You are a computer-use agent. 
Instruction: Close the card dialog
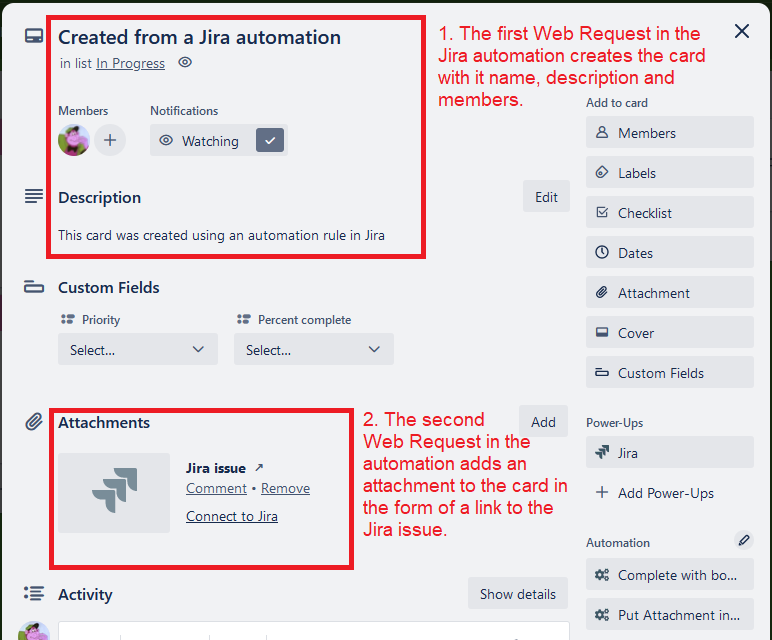741,32
